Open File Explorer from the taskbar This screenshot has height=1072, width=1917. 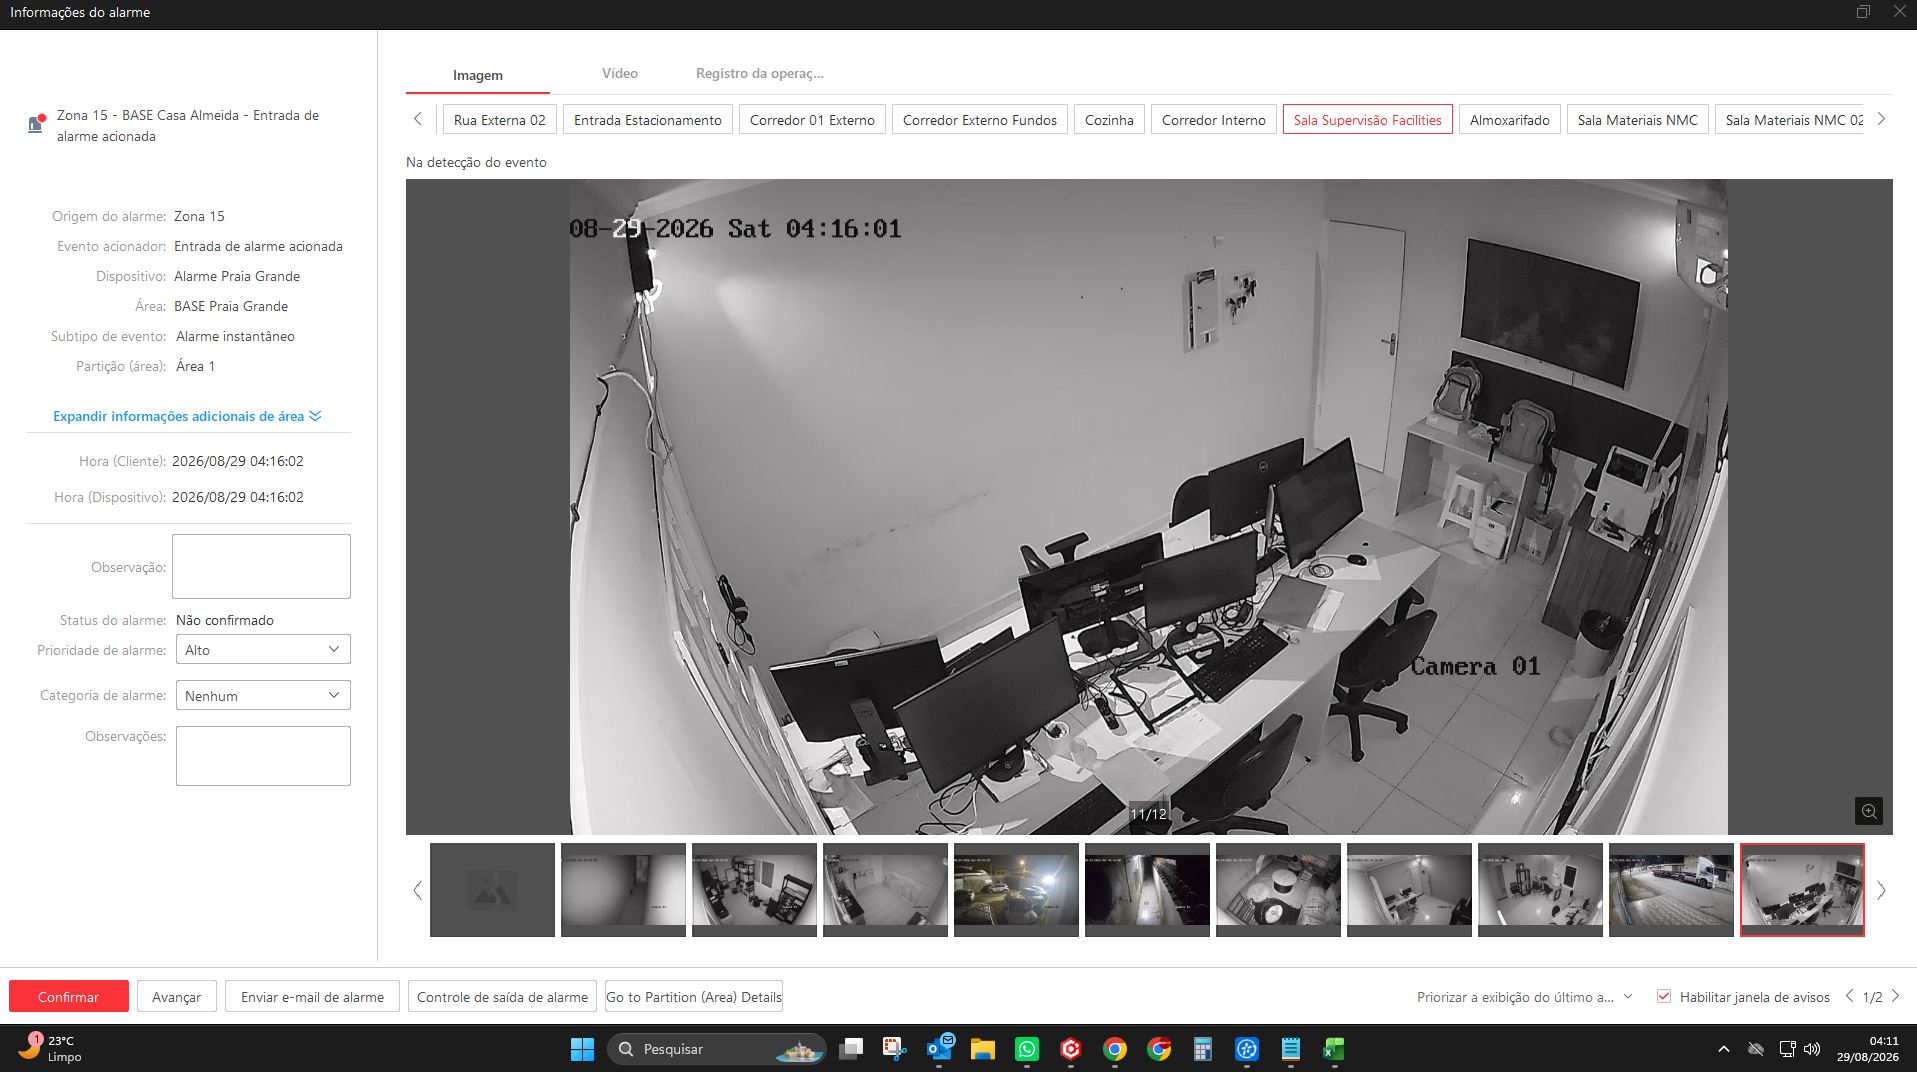983,1049
